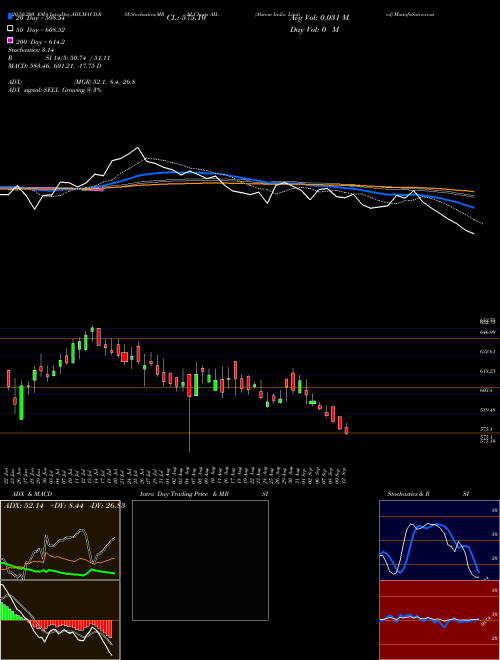Screen dimensions: 500x660
Task: Click the 'ADX signal: SELL' text line
Action: tap(55, 90)
